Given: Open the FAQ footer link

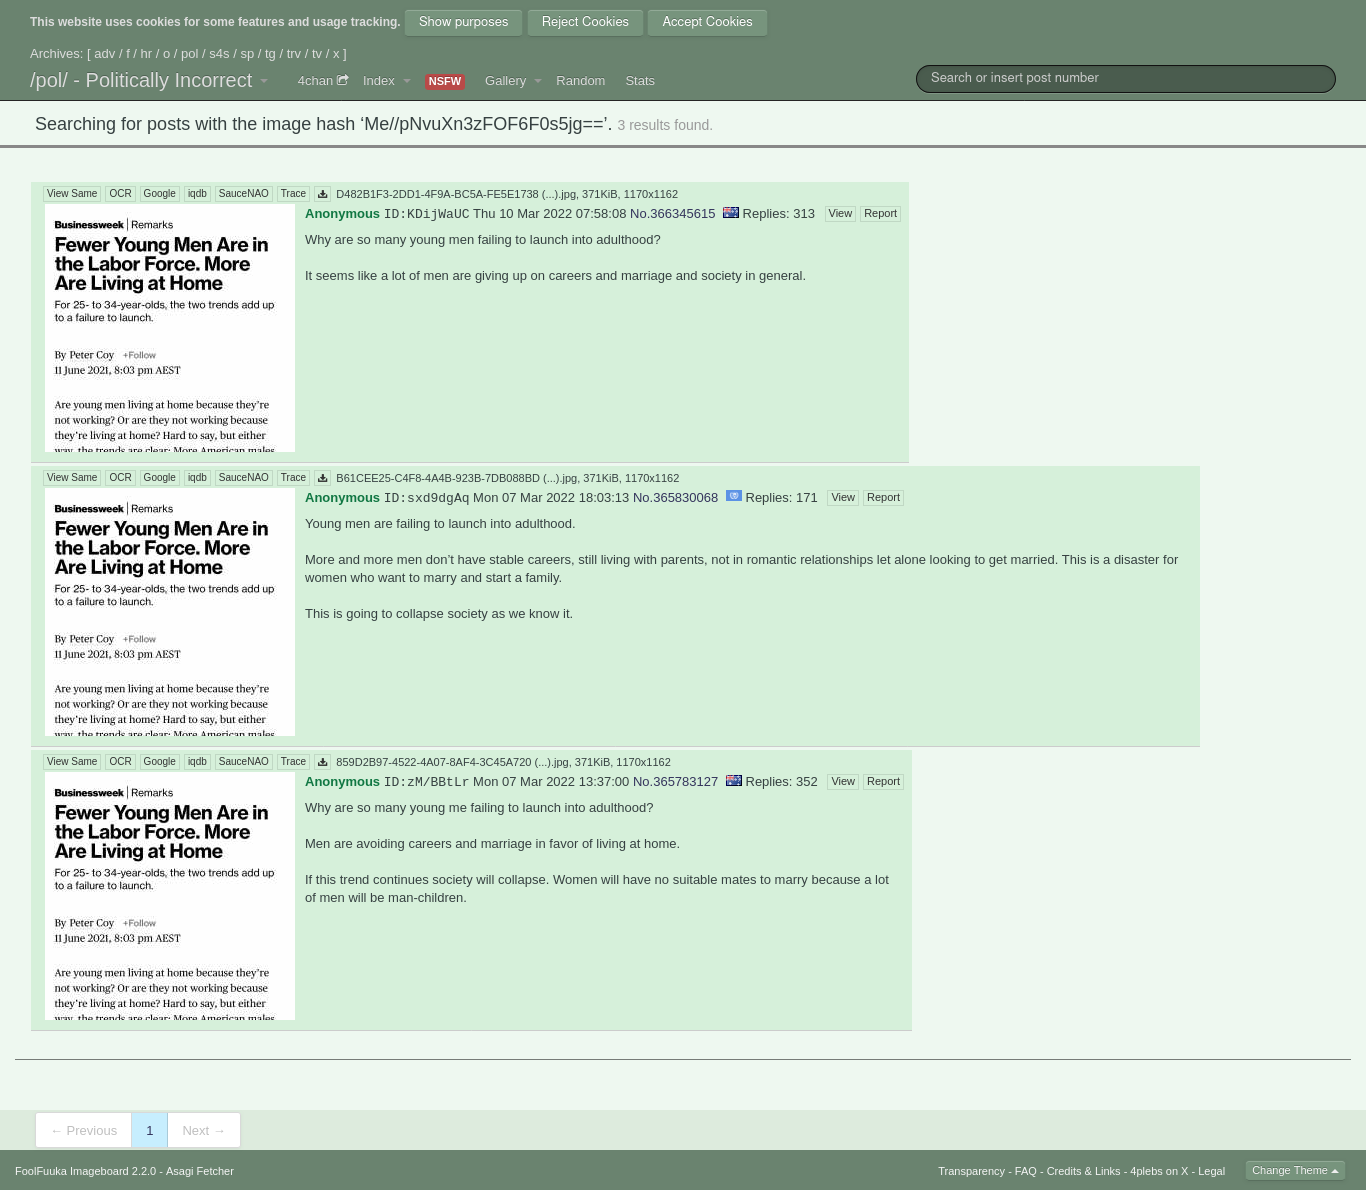Looking at the screenshot, I should click(x=1026, y=1171).
